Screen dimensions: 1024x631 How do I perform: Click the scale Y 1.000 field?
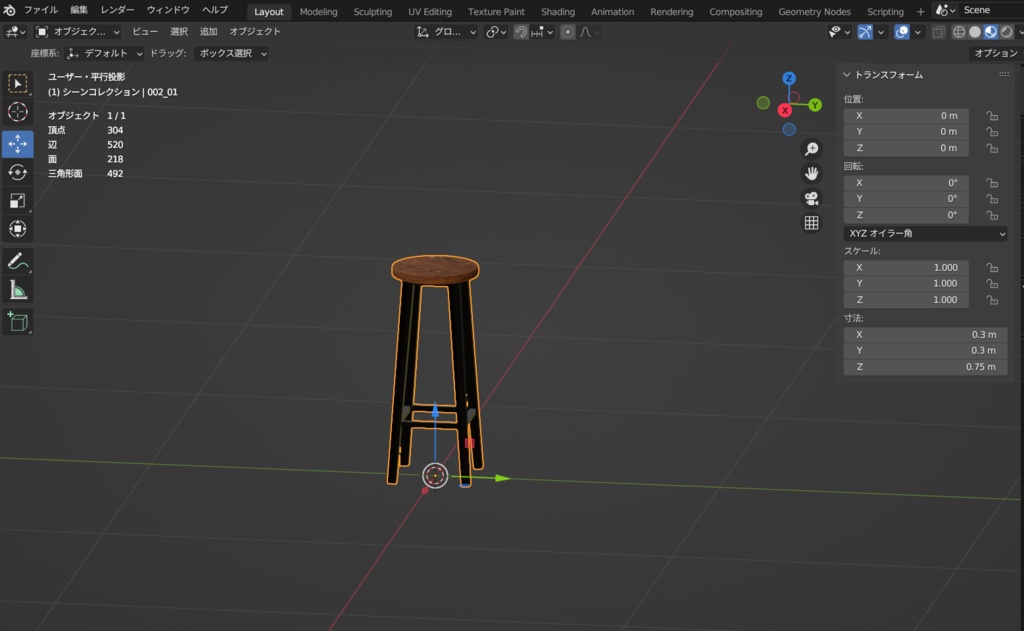pos(906,283)
